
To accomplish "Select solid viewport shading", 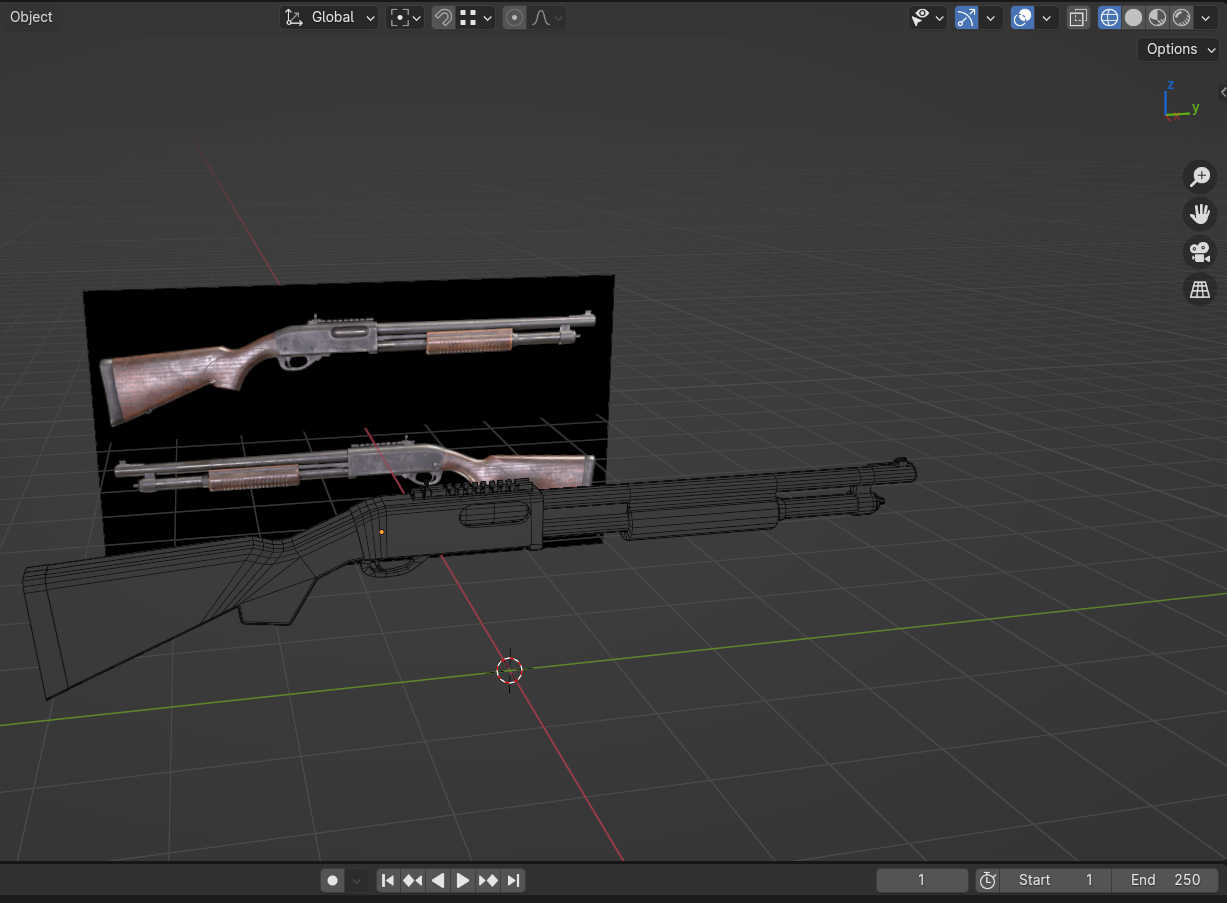I will [x=1133, y=17].
